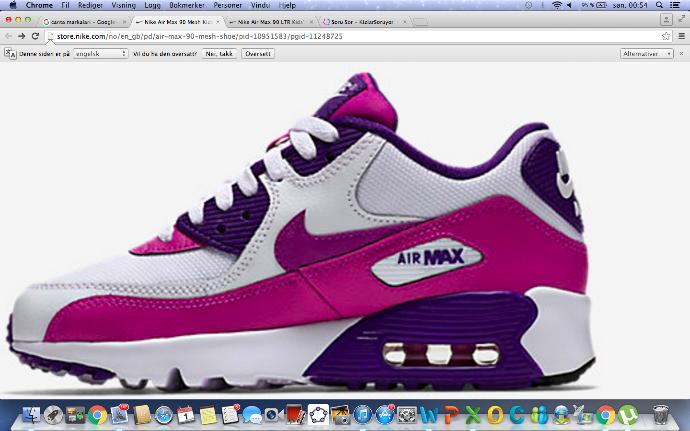Open the Chrome user profile button
690x431 pixels.
tap(666, 20)
